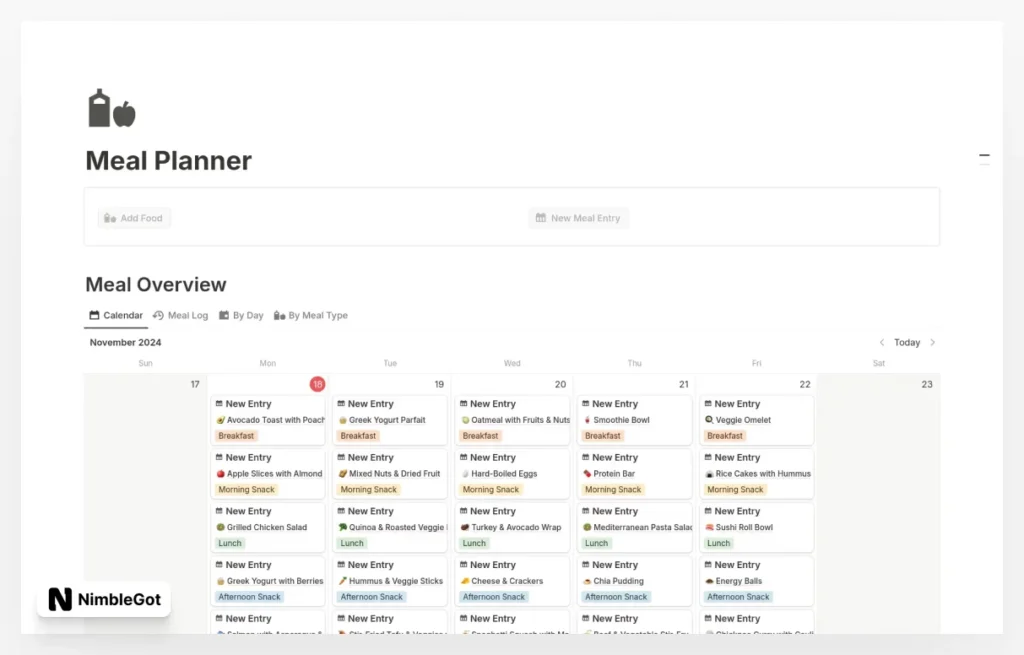Go to previous month with left chevron
The image size is (1024, 655).
pos(882,342)
